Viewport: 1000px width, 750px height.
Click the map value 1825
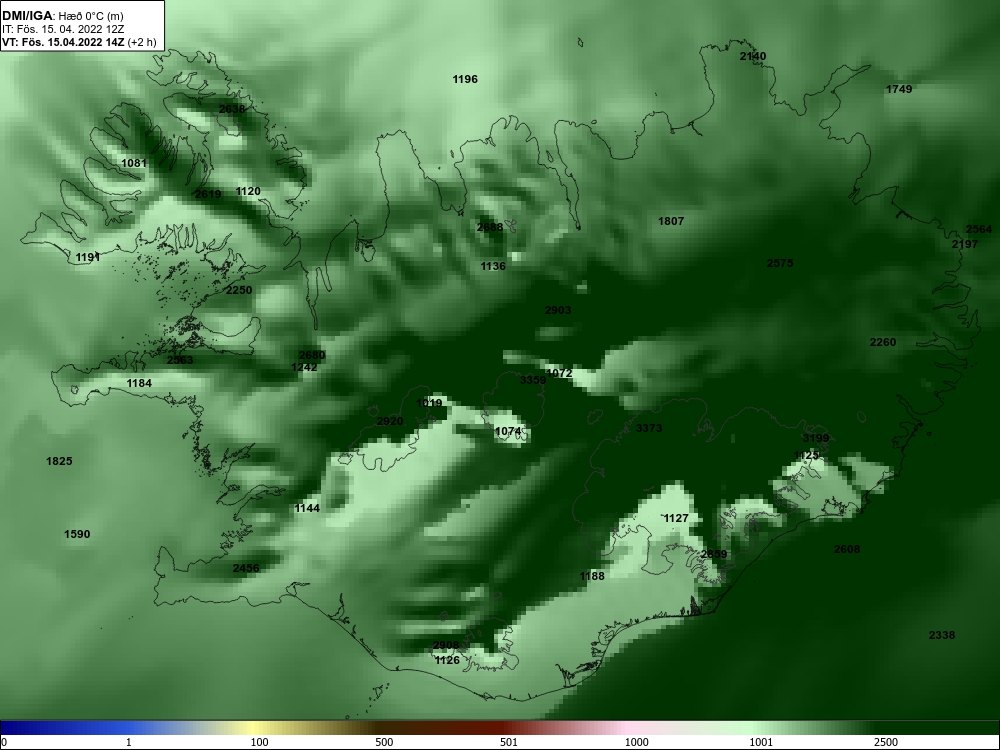59,461
